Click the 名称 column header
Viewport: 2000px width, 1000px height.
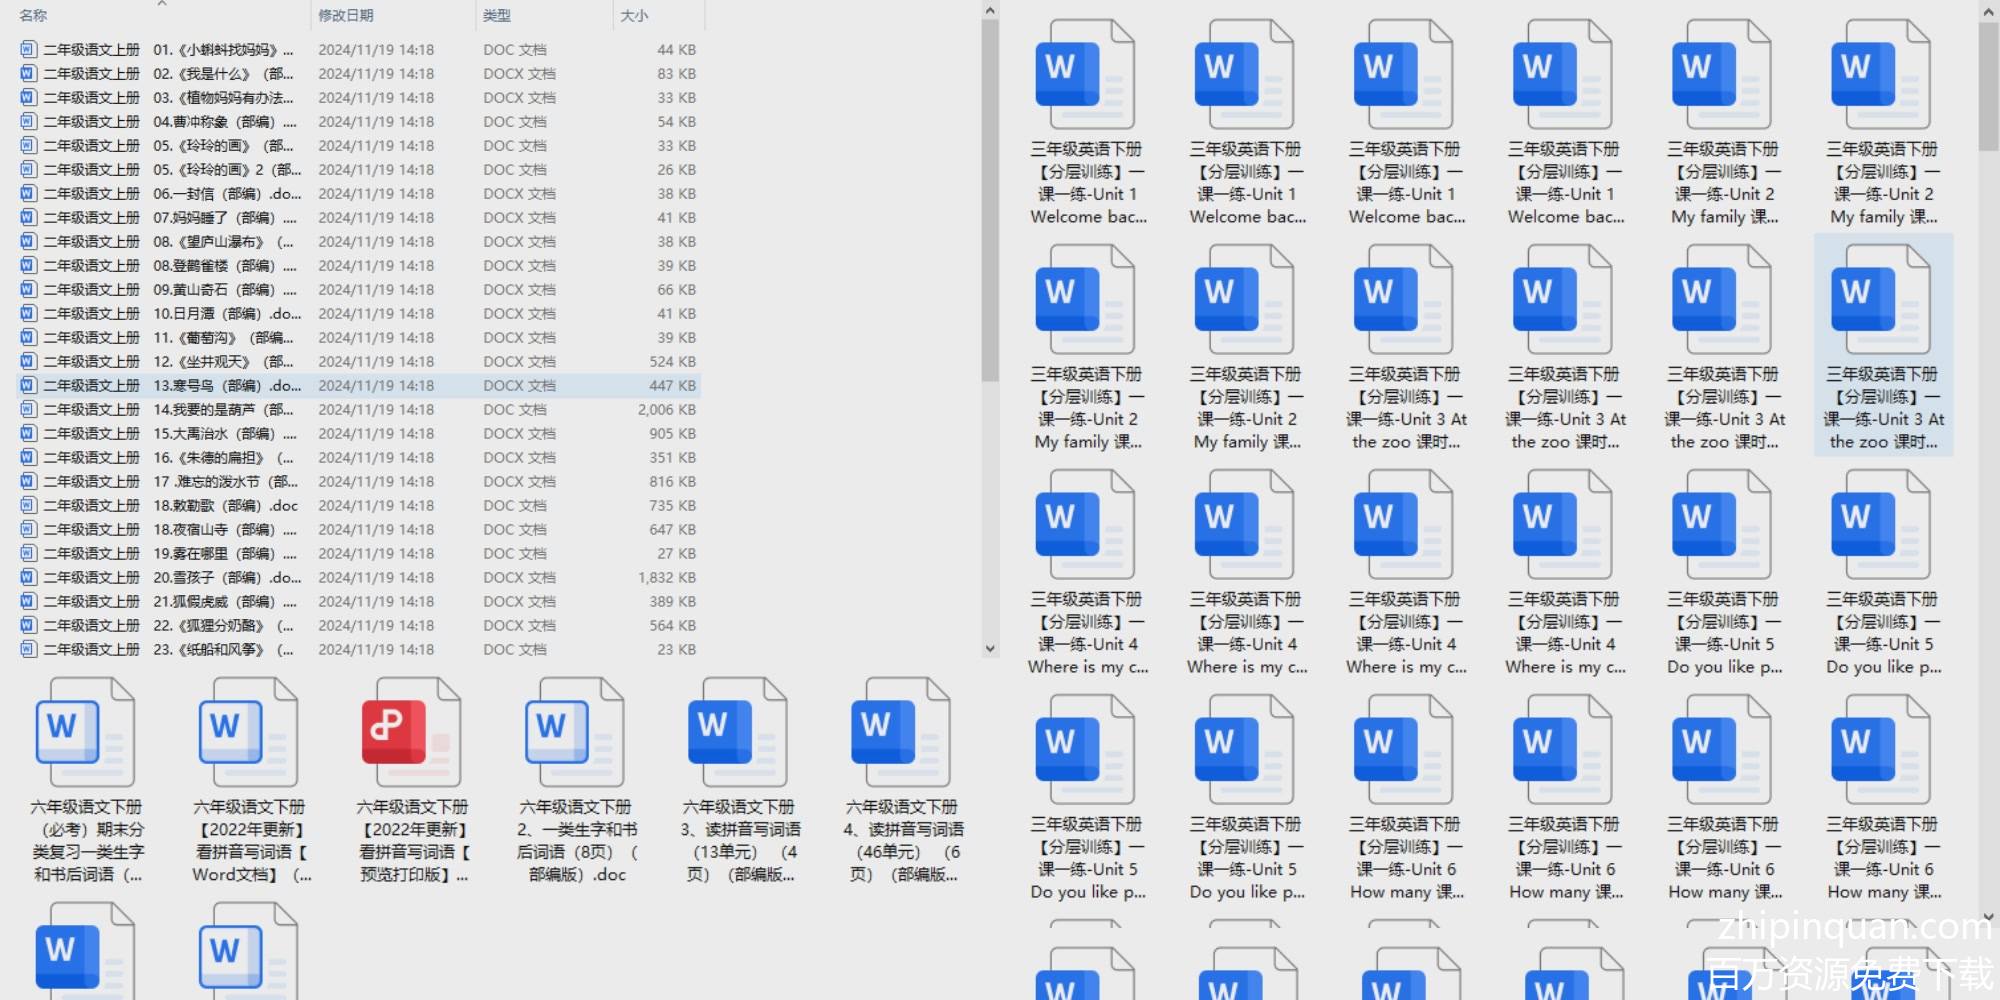pyautogui.click(x=33, y=15)
